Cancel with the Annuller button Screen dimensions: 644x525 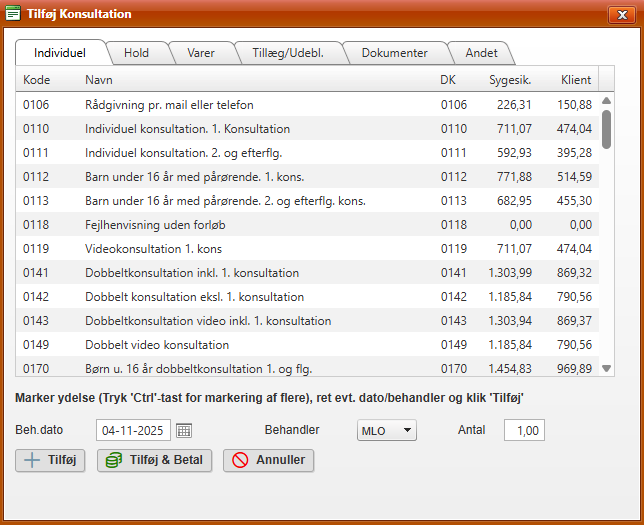point(267,460)
